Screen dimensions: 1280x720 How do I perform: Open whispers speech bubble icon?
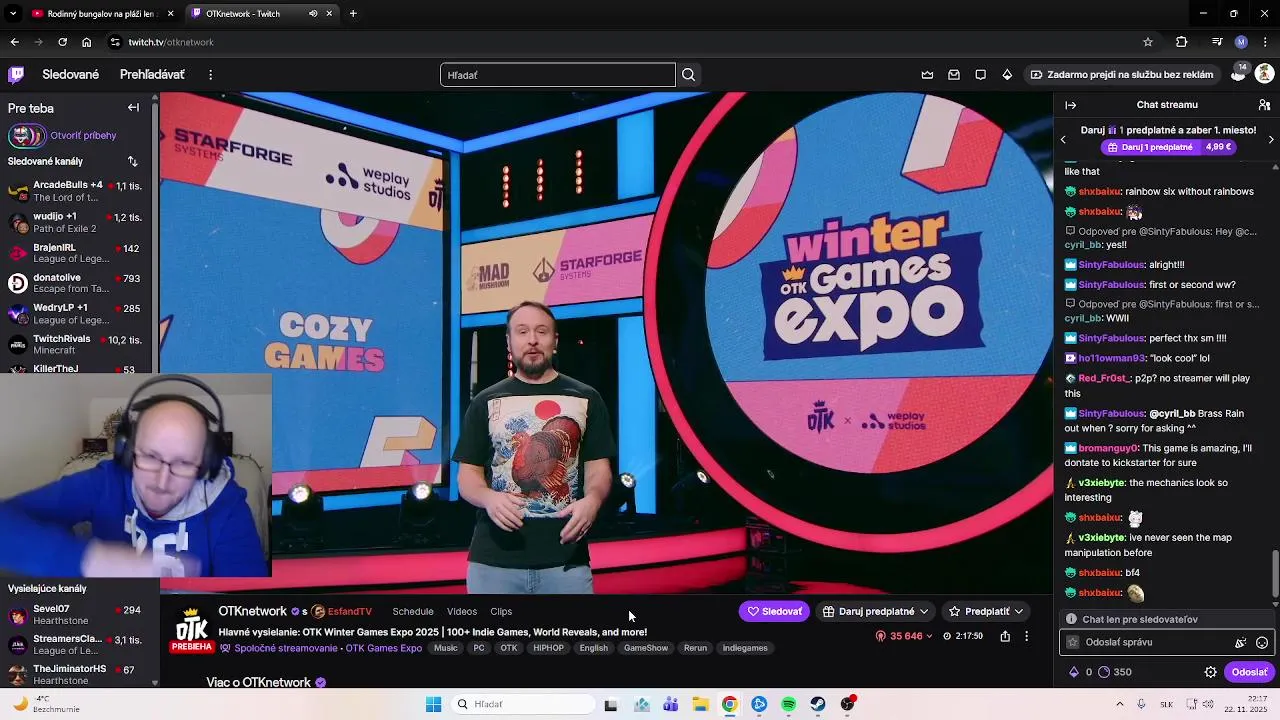(980, 75)
